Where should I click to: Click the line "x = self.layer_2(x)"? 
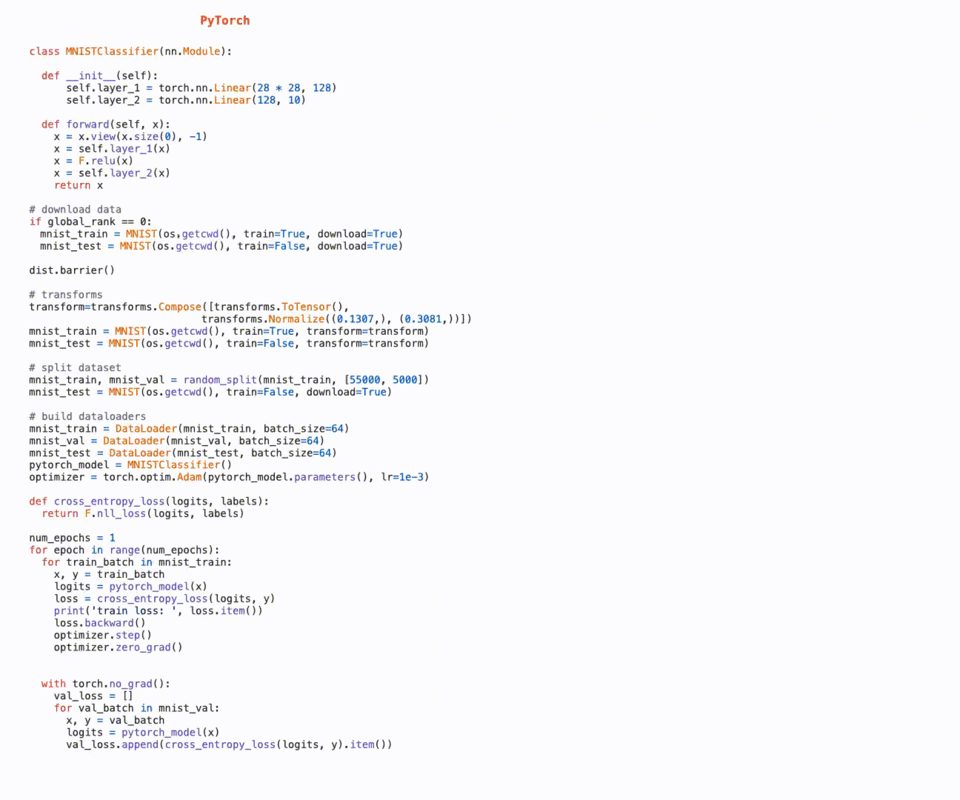(111, 173)
